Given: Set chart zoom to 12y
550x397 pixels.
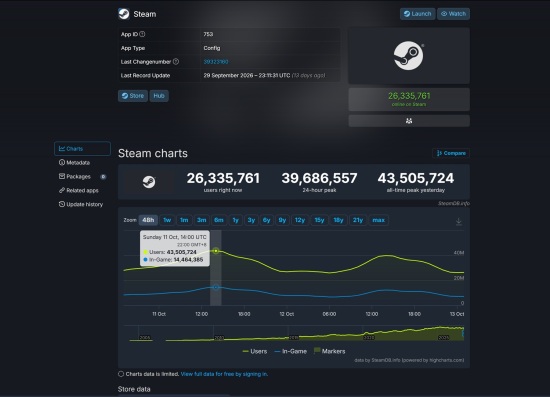Looking at the screenshot, I should point(300,220).
